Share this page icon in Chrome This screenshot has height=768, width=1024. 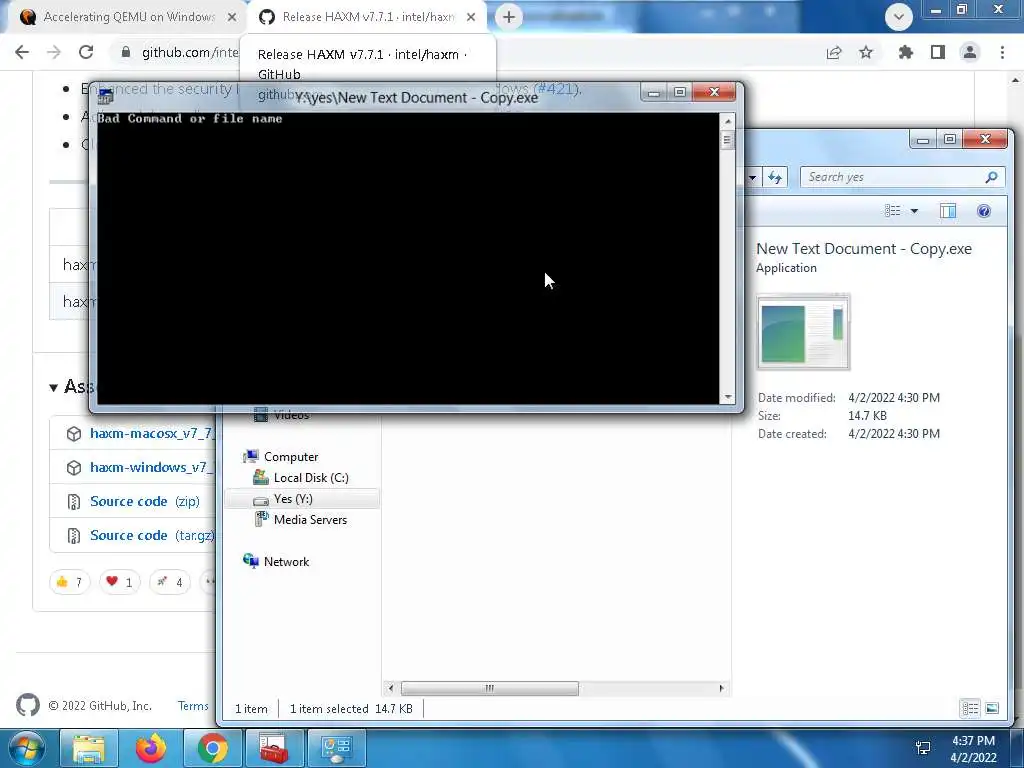(834, 52)
